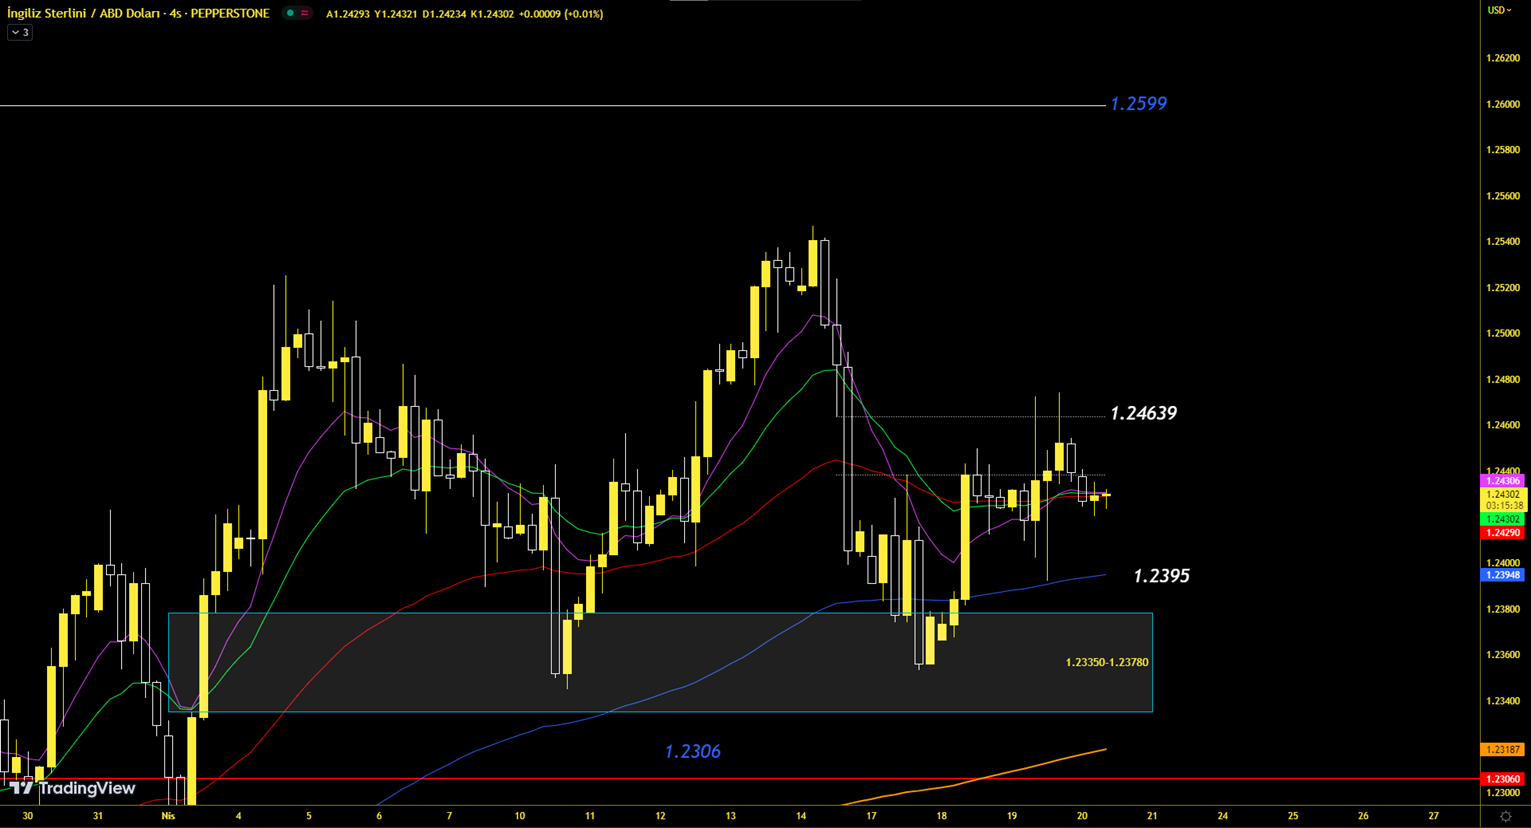The width and height of the screenshot is (1531, 828).
Task: Select the 1.2306 price label
Action: pyautogui.click(x=692, y=751)
